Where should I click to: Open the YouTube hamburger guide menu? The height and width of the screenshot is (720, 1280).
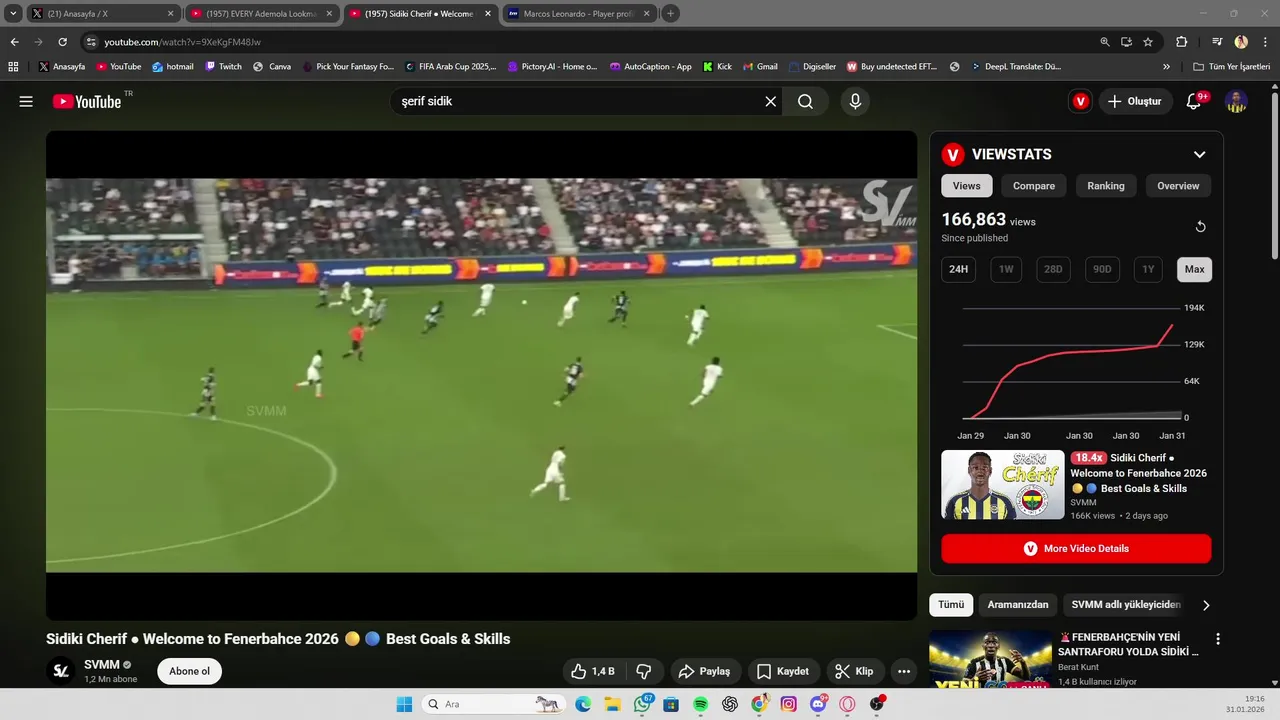pyautogui.click(x=26, y=101)
